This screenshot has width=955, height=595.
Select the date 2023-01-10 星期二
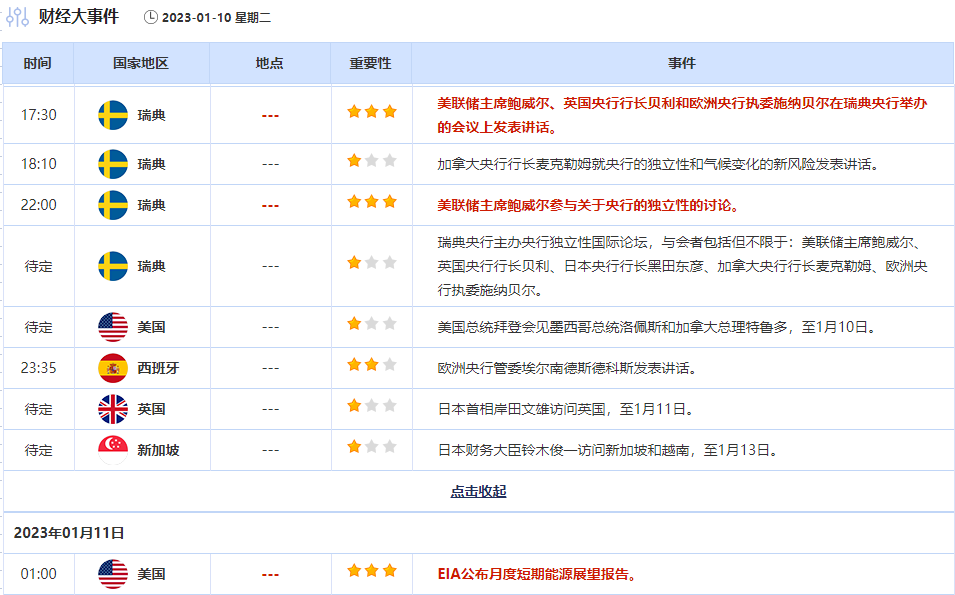tap(216, 18)
